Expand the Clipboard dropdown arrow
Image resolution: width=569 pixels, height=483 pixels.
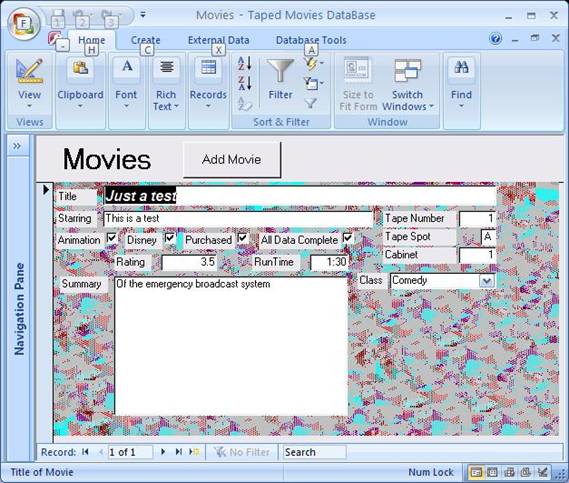click(x=80, y=106)
